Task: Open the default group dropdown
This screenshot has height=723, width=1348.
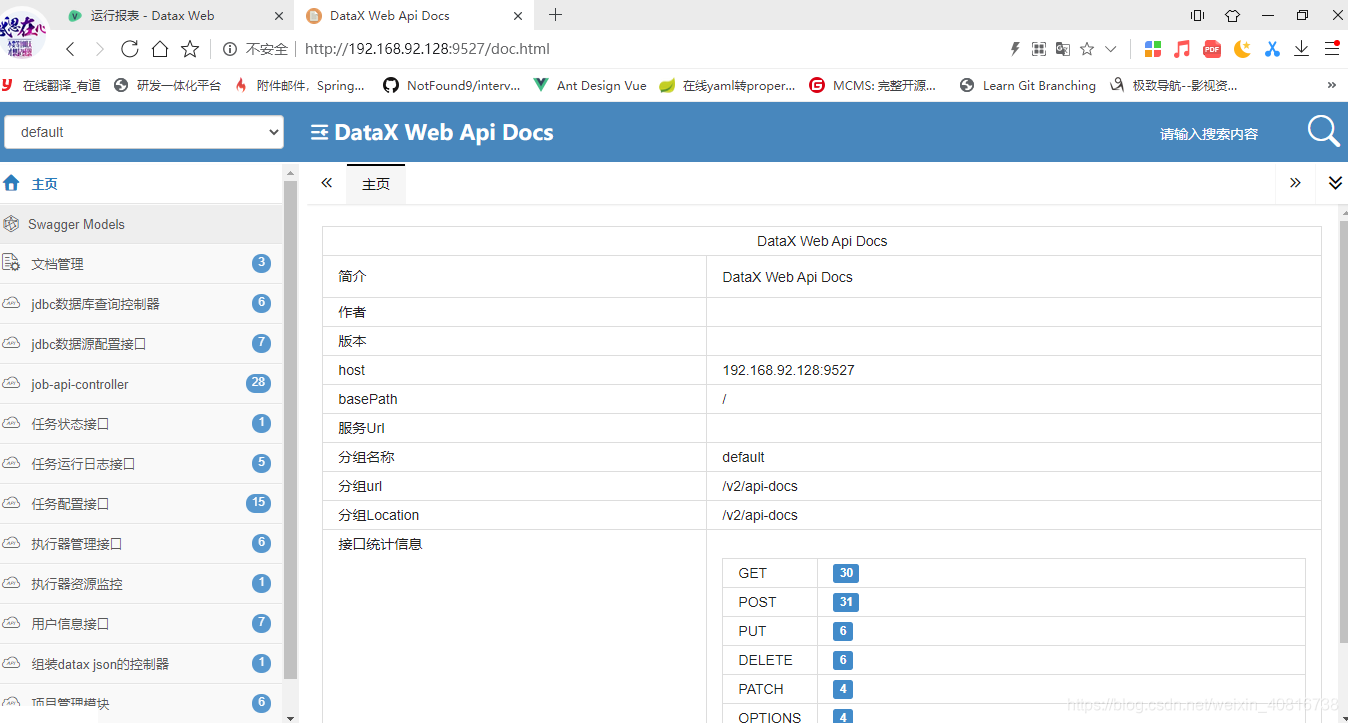Action: point(144,132)
